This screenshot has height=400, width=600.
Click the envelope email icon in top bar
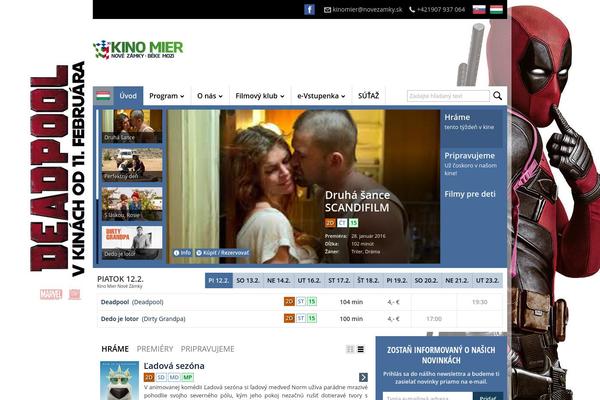tap(327, 10)
